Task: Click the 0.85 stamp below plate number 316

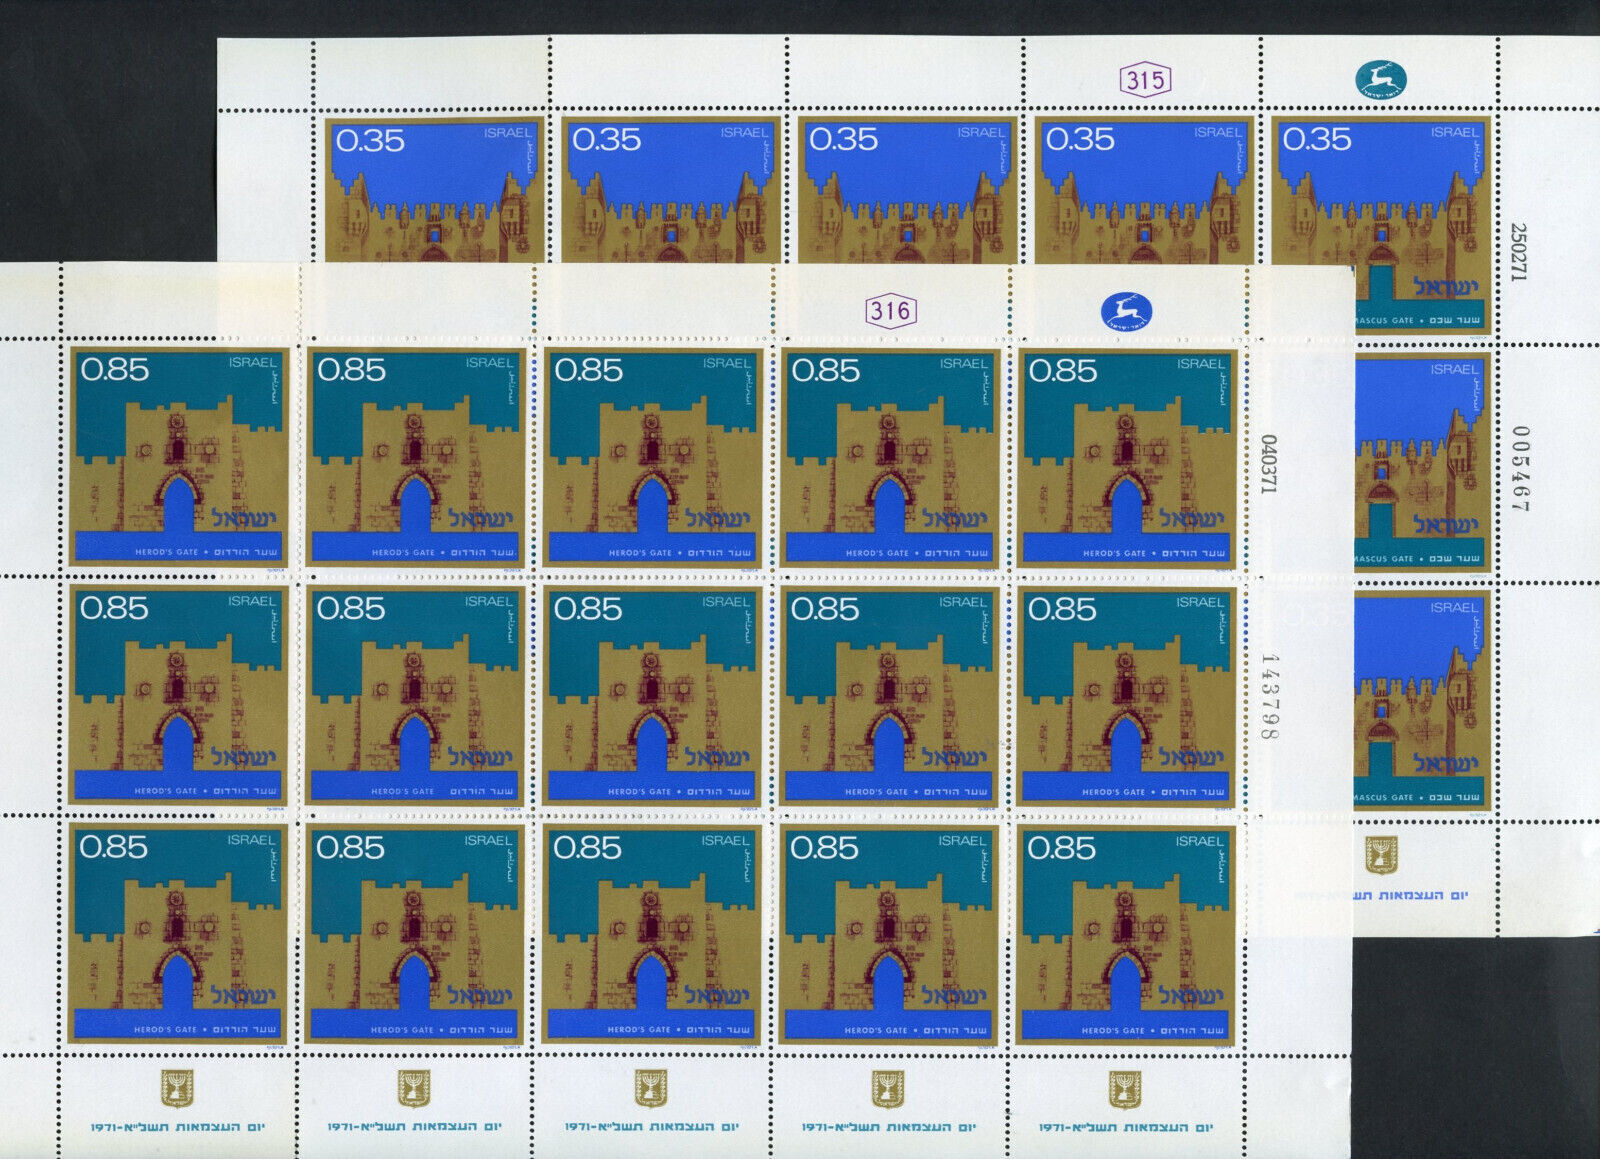Action: click(x=890, y=458)
